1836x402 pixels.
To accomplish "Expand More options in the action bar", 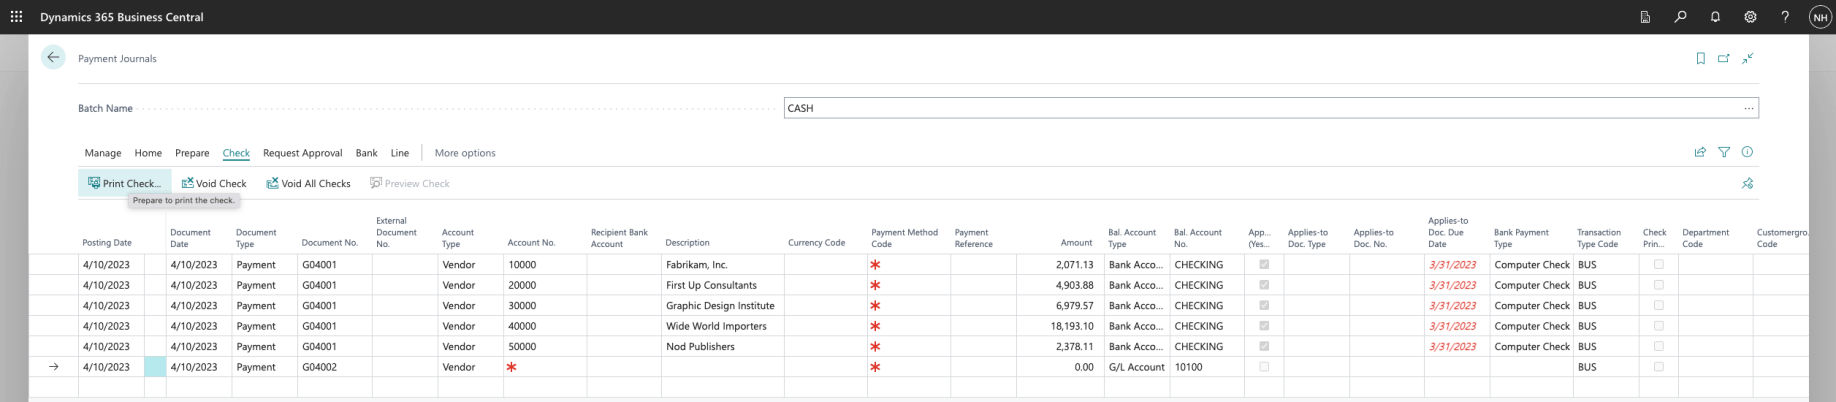I will 465,153.
